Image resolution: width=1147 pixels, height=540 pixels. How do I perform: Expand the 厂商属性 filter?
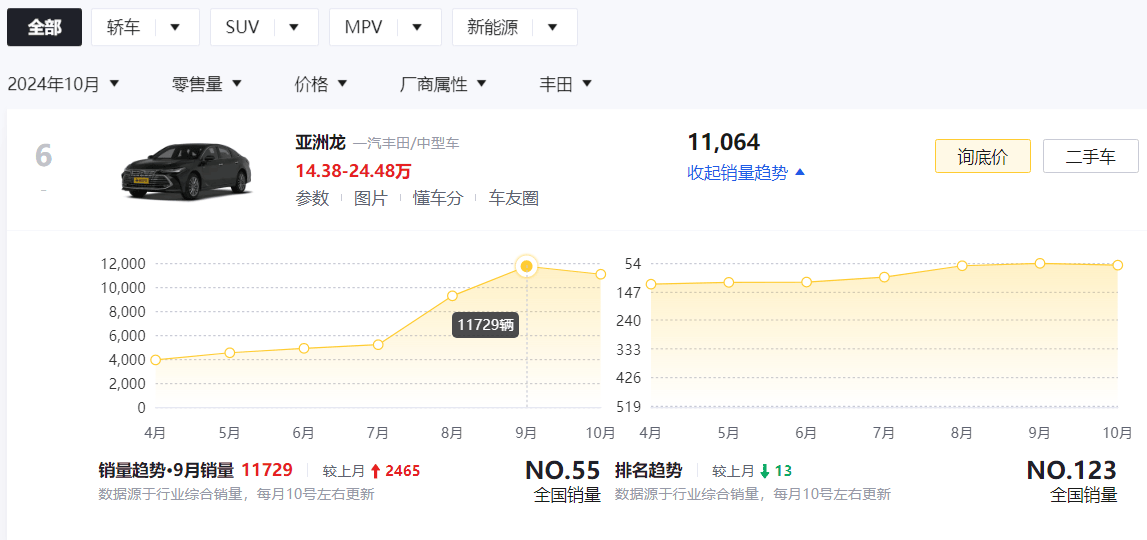click(x=443, y=84)
